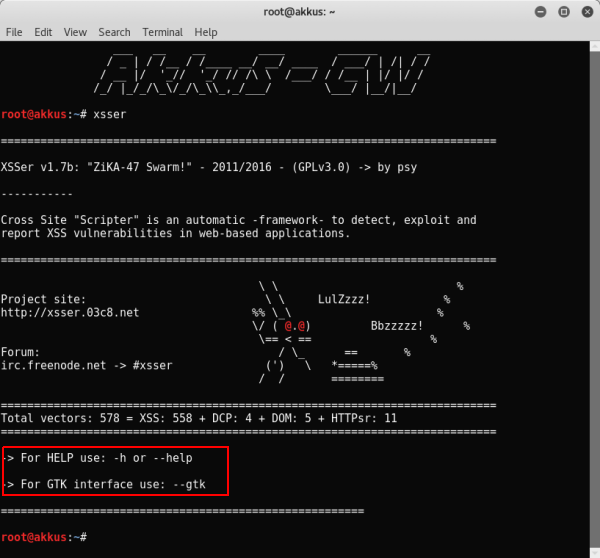Click the bottom command prompt line
The height and width of the screenshot is (558, 600).
[x=45, y=537]
